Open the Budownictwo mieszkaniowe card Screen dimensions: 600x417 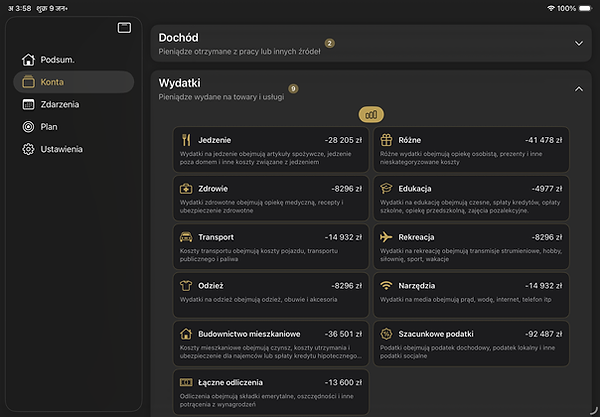(x=271, y=342)
